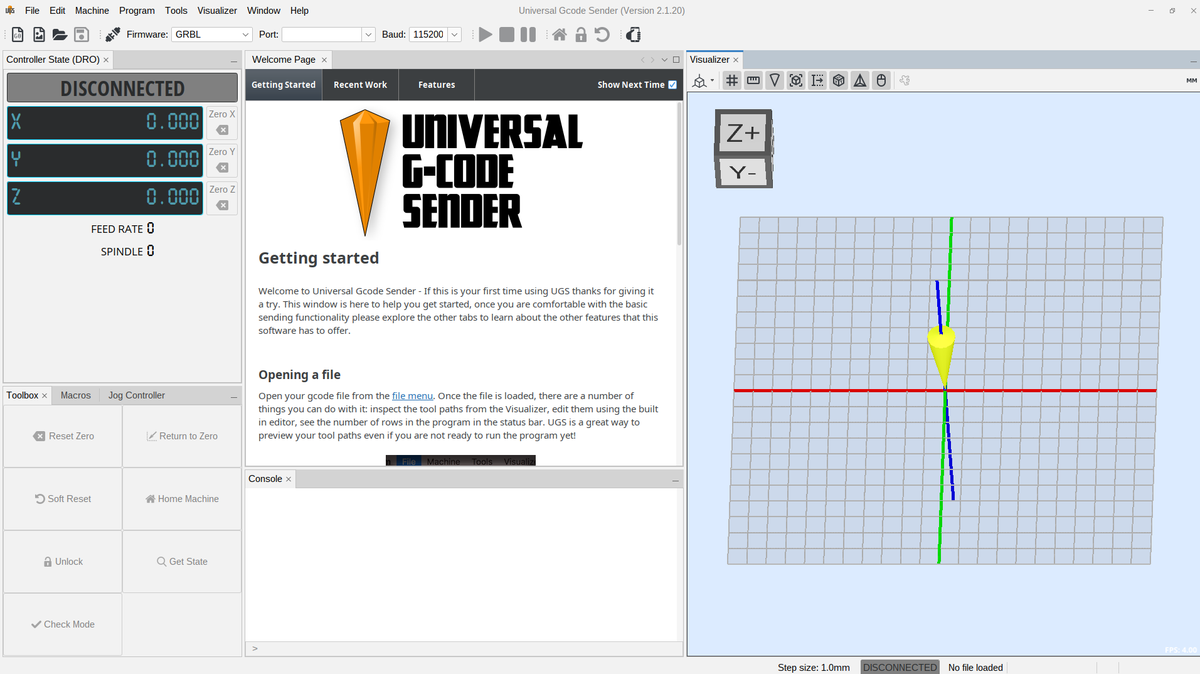Click the new gcode file icon
Viewport: 1200px width, 674px height.
(18, 34)
